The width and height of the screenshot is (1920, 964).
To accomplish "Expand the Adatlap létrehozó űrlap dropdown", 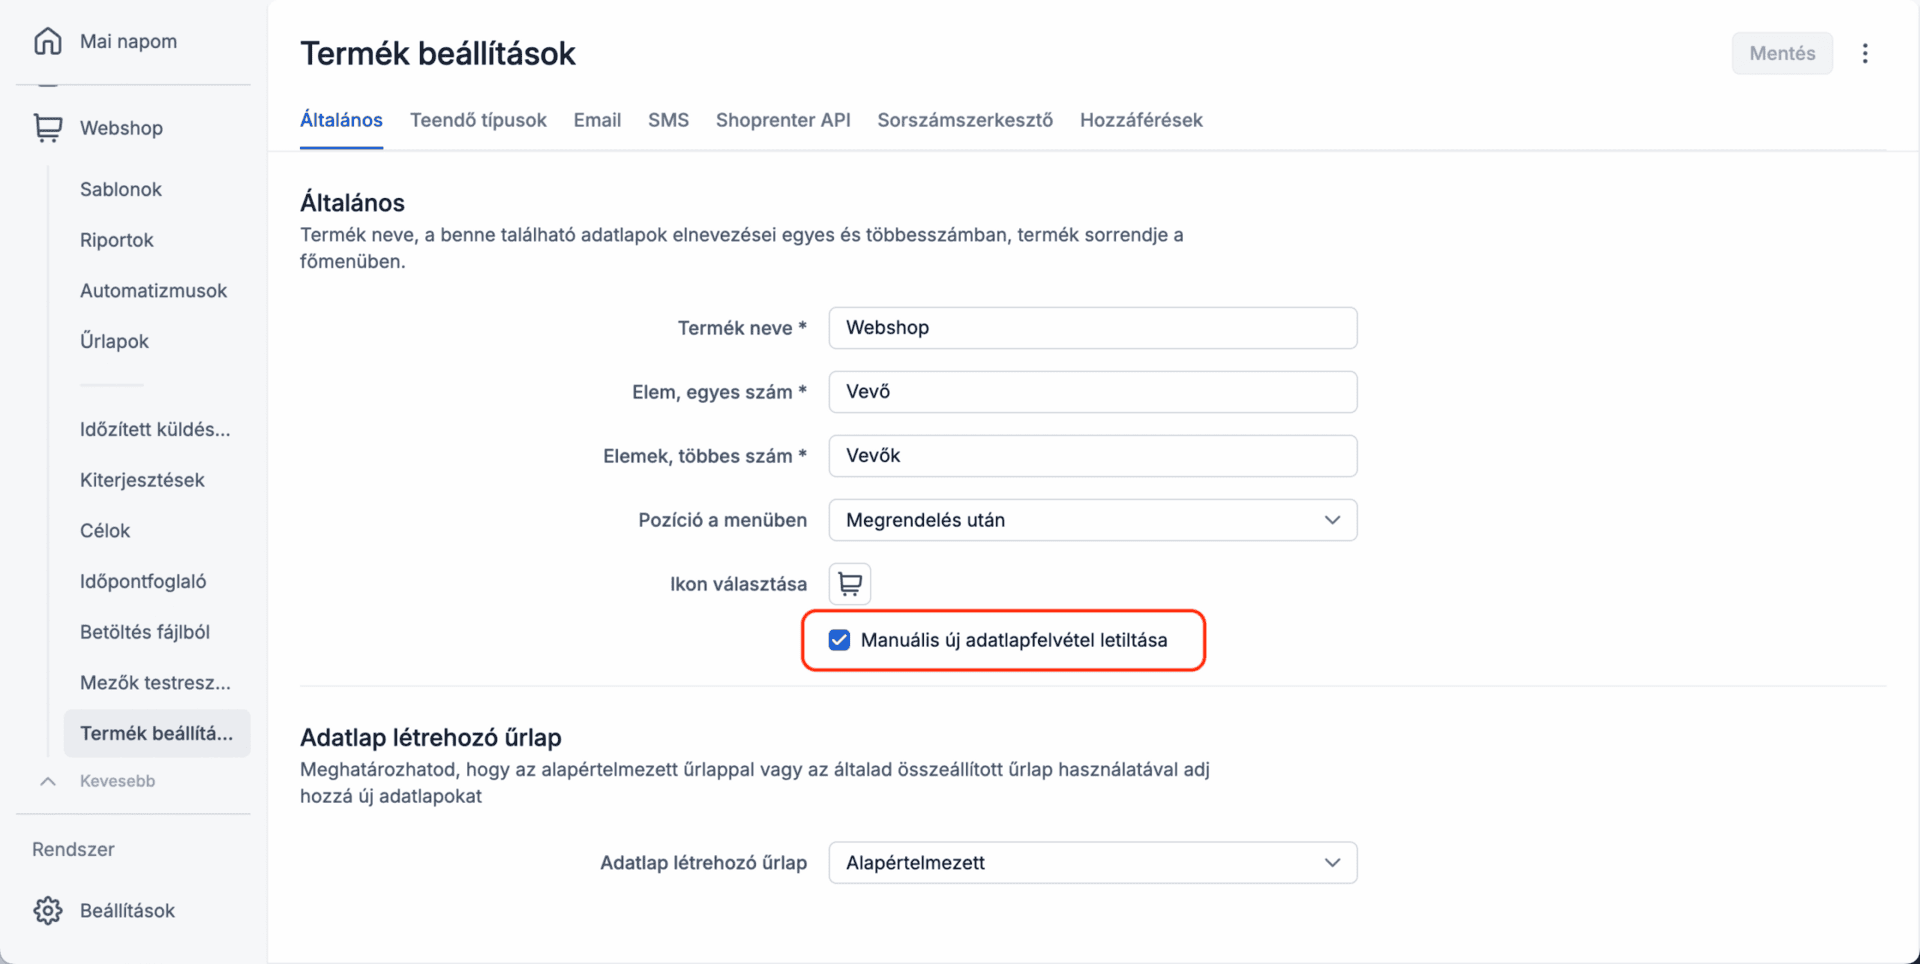I will (1092, 862).
